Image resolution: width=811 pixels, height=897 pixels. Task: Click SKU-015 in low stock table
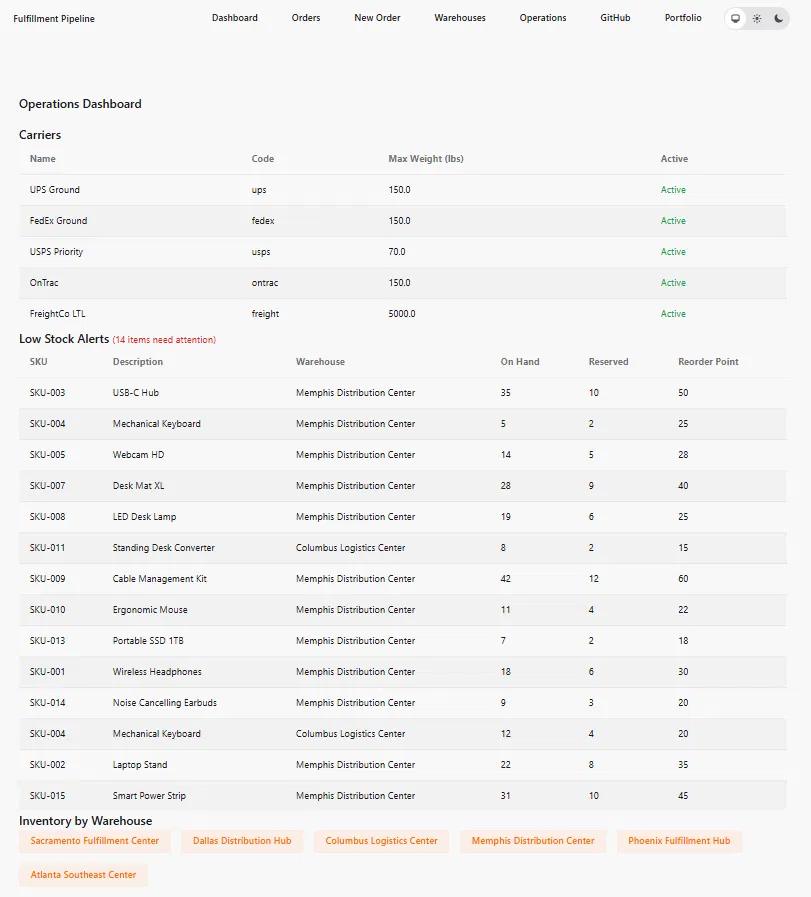47,796
